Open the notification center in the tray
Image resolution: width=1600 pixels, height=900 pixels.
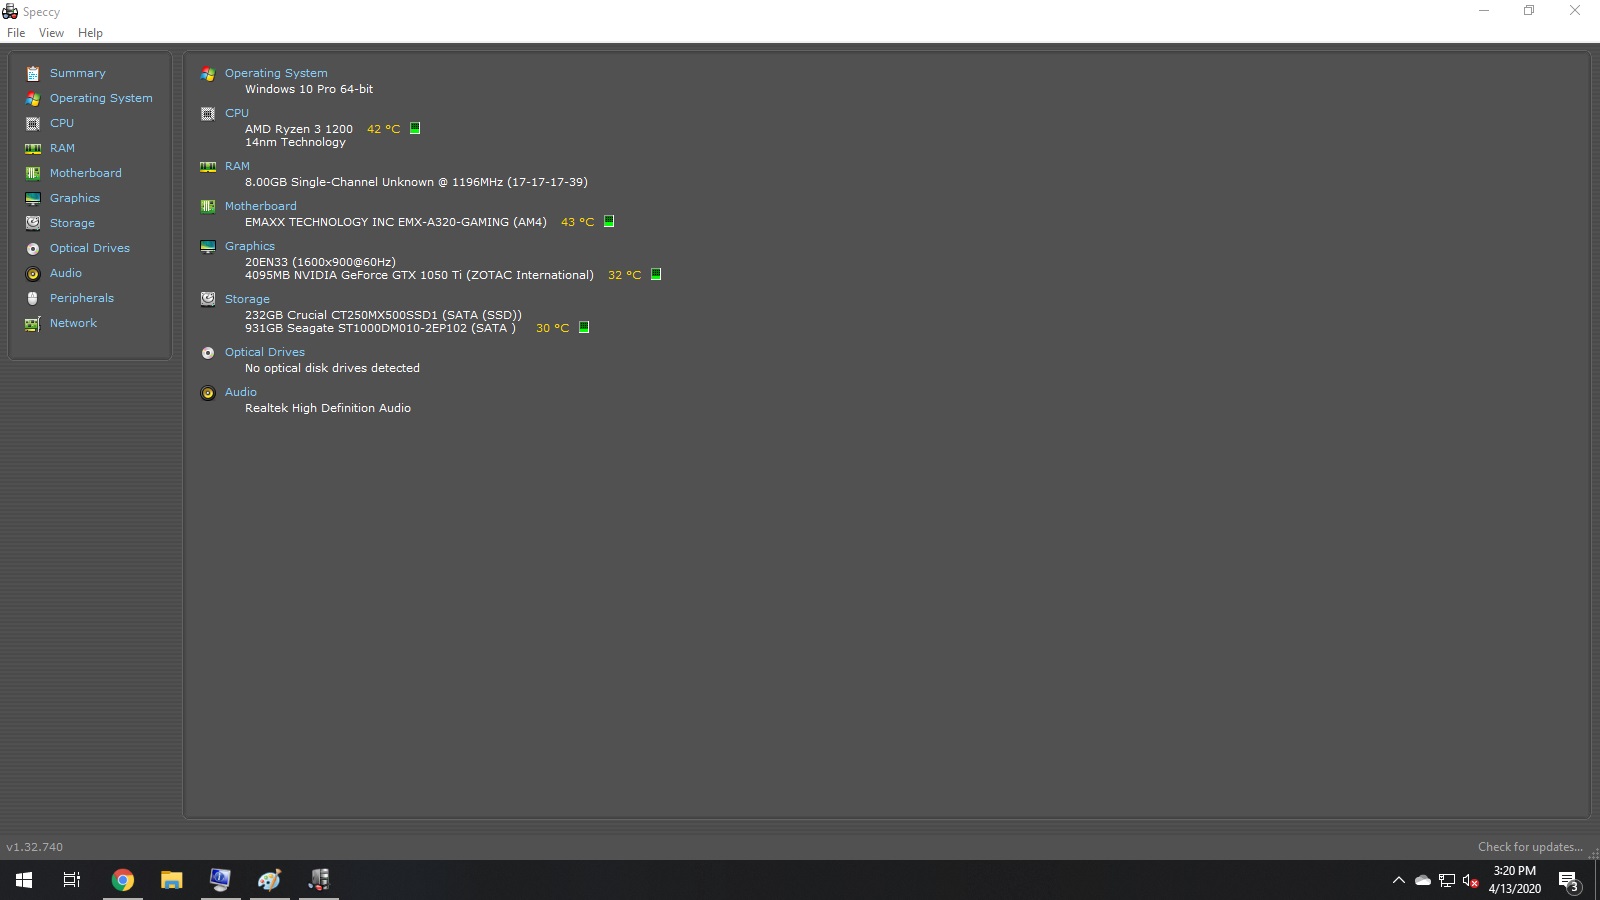(1569, 881)
